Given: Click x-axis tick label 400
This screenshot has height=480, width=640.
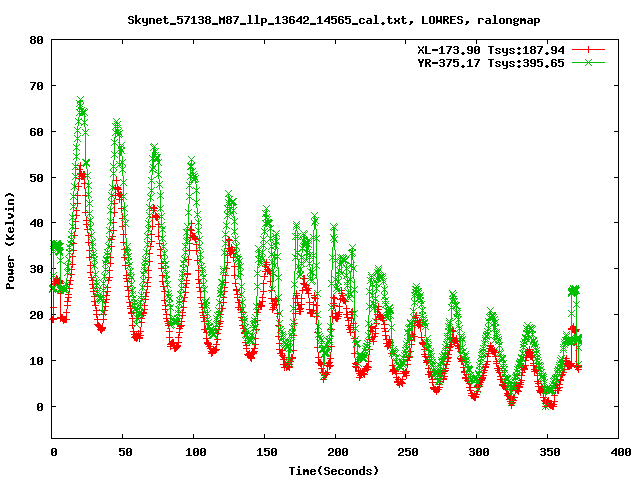Looking at the screenshot, I should (621, 452).
